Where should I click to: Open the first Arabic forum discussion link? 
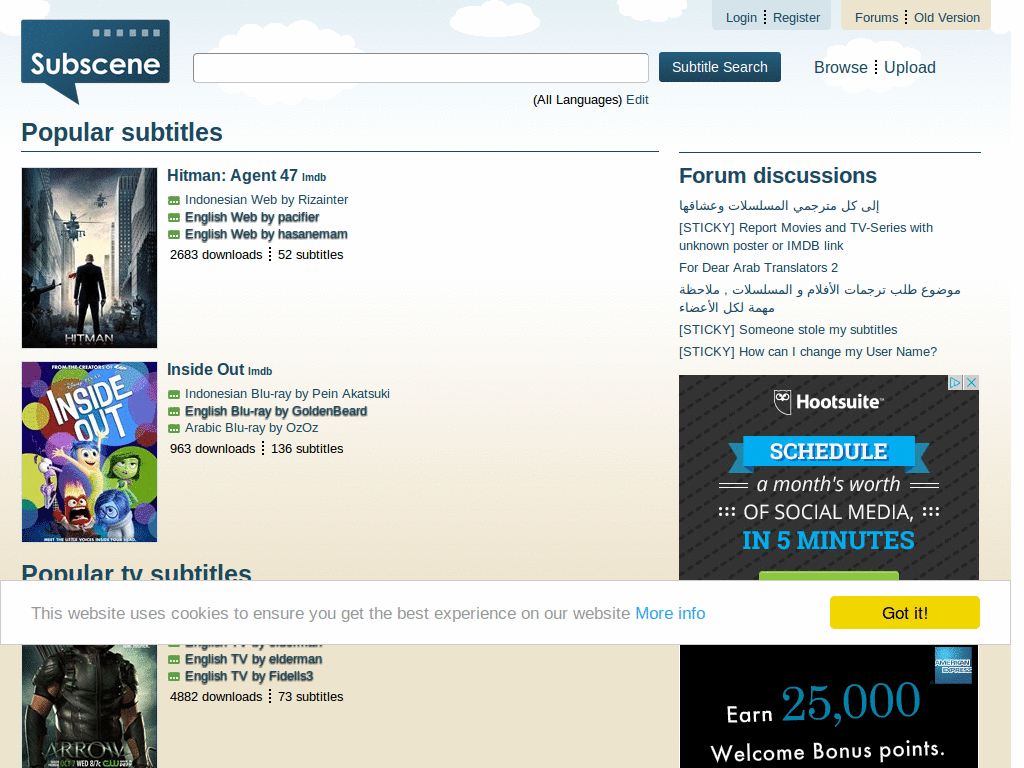click(x=779, y=206)
